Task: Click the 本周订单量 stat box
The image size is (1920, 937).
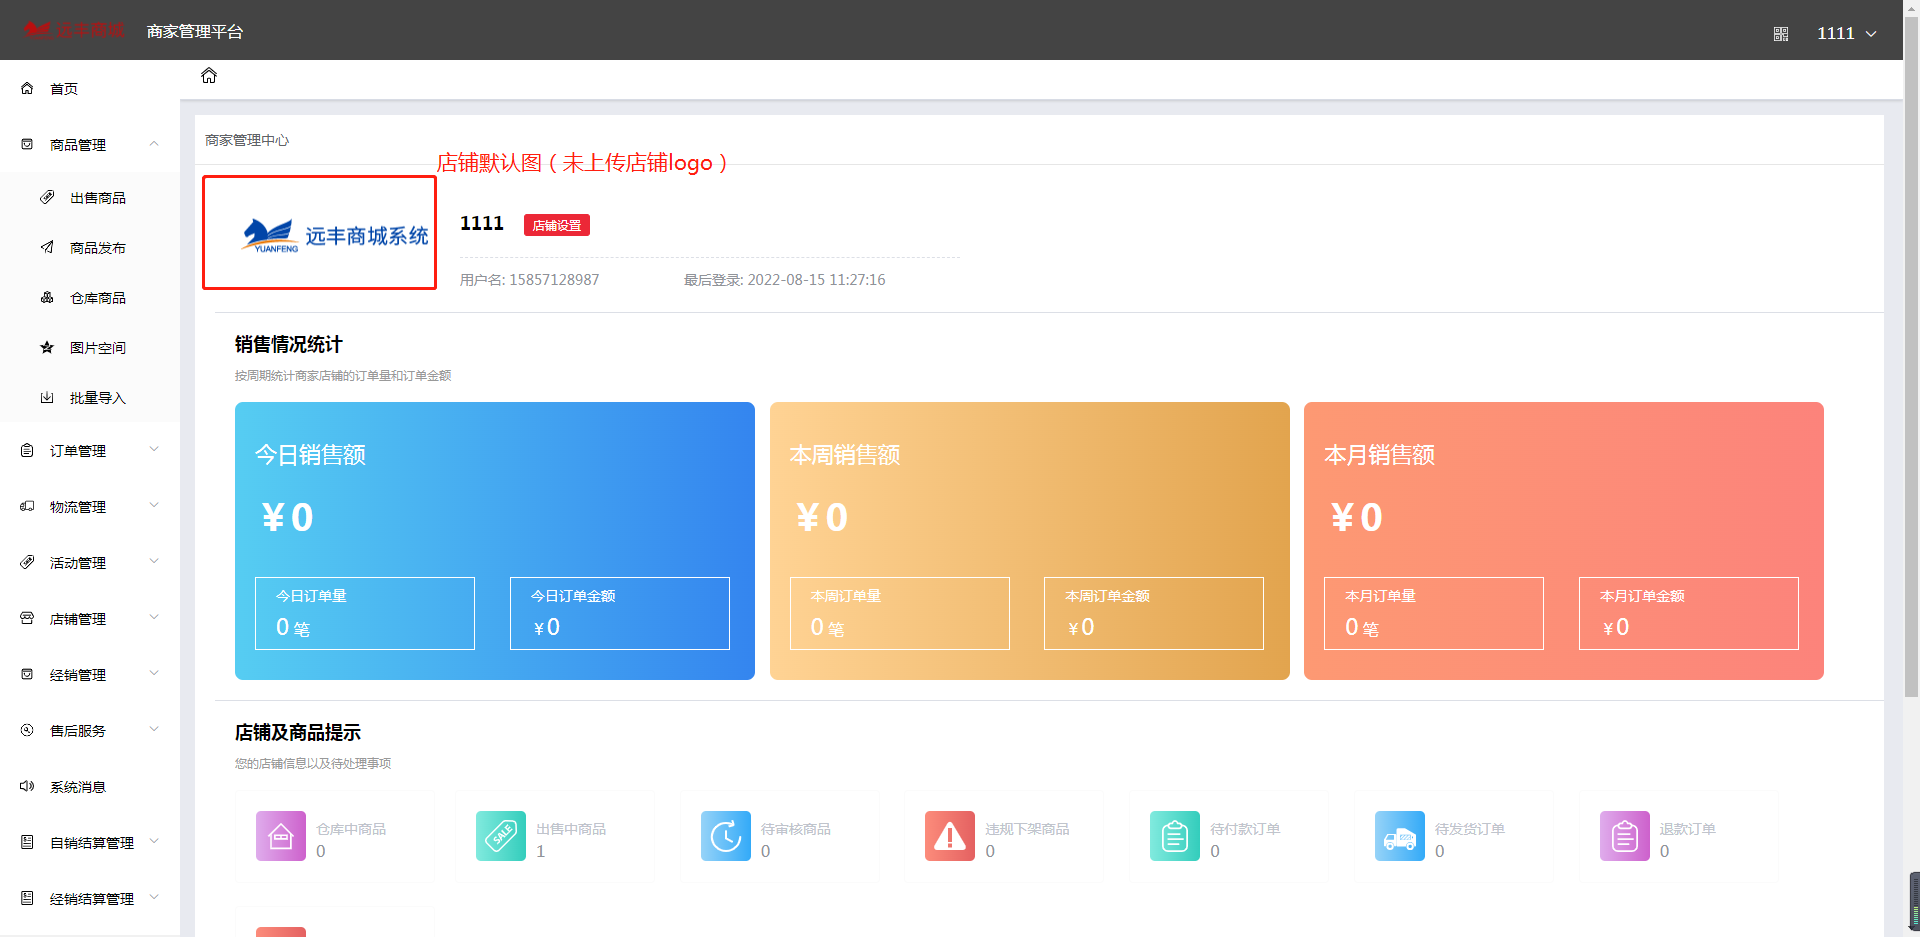Action: (900, 613)
